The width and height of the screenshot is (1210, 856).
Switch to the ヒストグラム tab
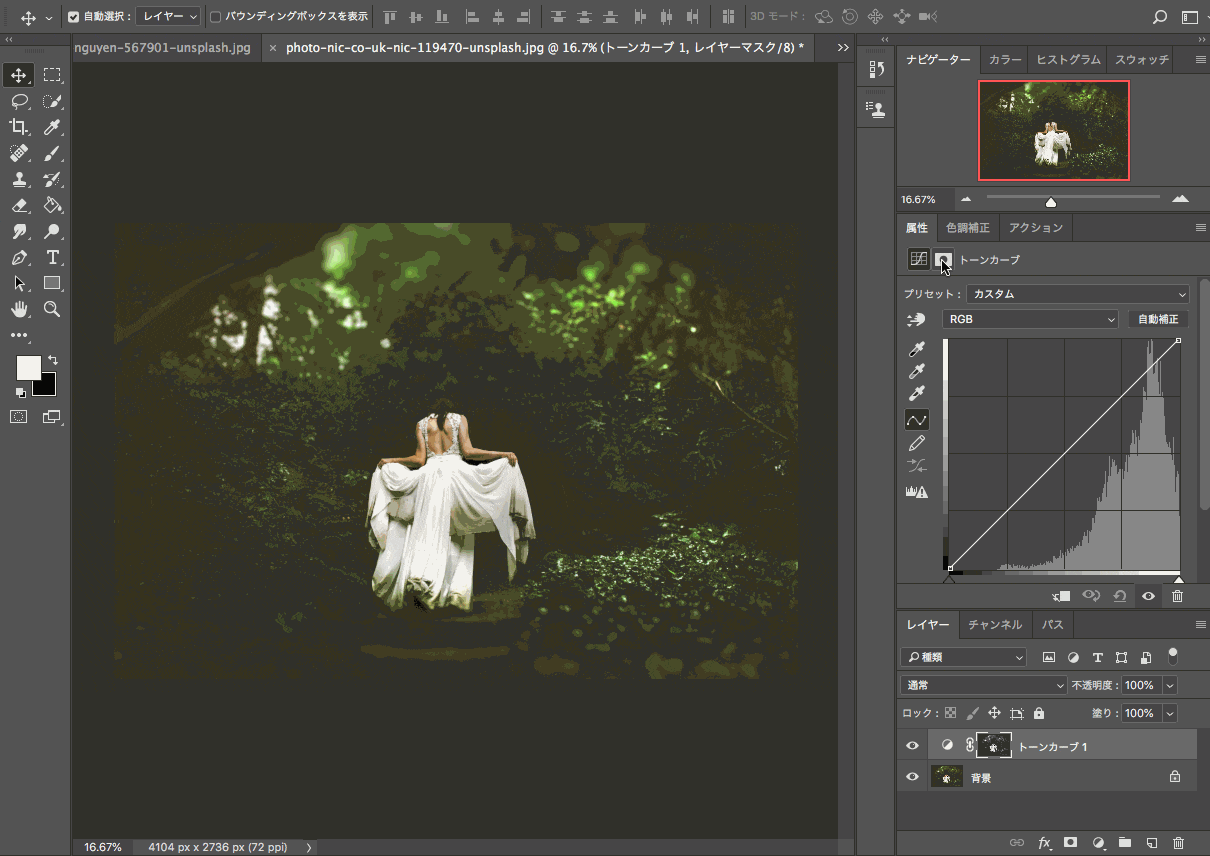point(1067,60)
